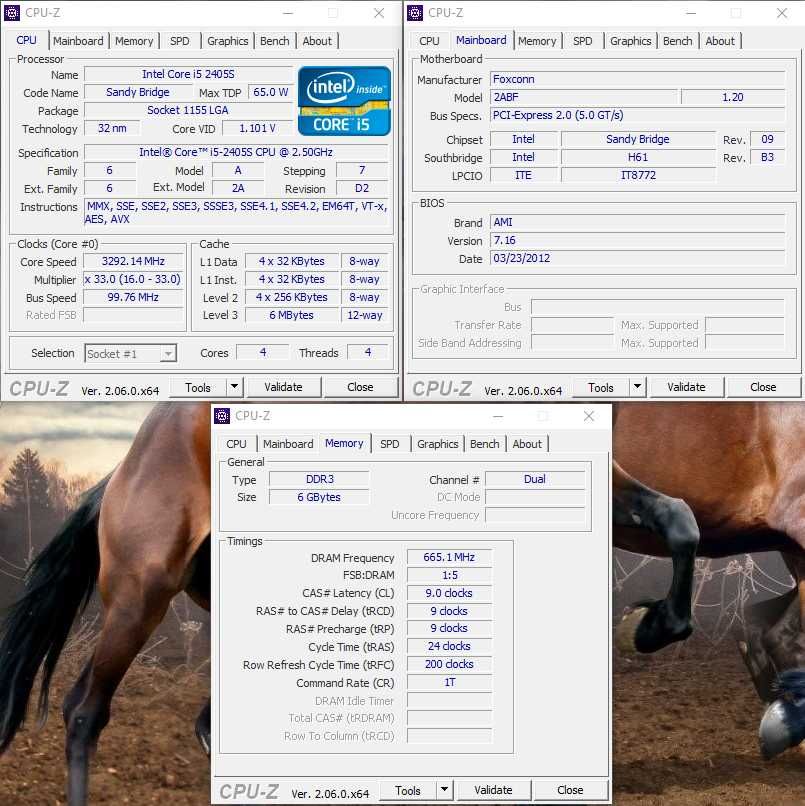The width and height of the screenshot is (805, 806).
Task: Click the tRFC value 200 clocks
Action: [x=449, y=664]
